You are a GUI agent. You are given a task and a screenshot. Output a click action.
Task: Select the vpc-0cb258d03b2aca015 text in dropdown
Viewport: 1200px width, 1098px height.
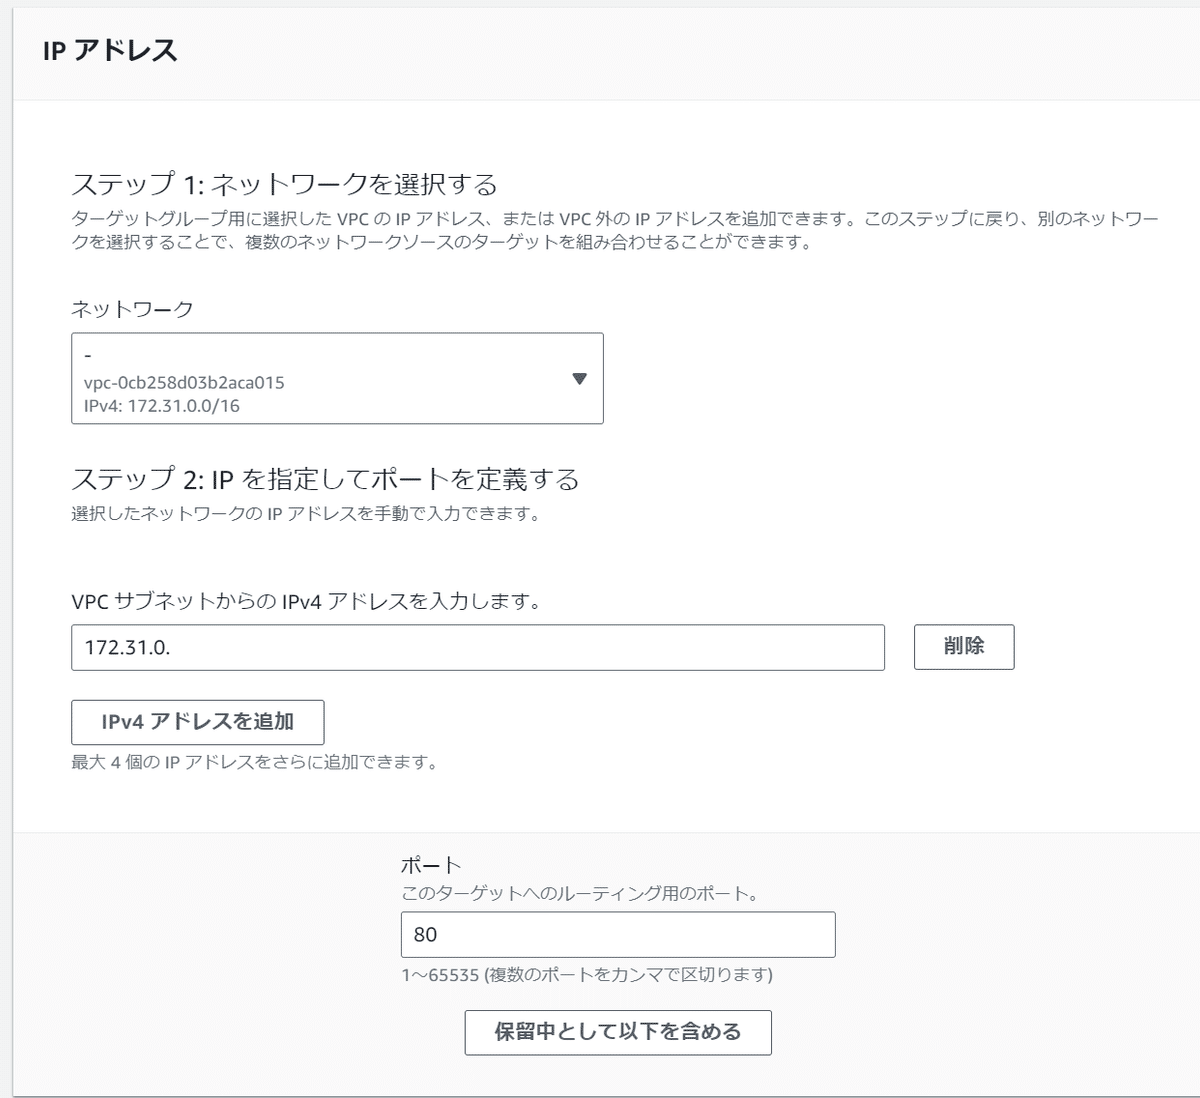click(x=184, y=383)
